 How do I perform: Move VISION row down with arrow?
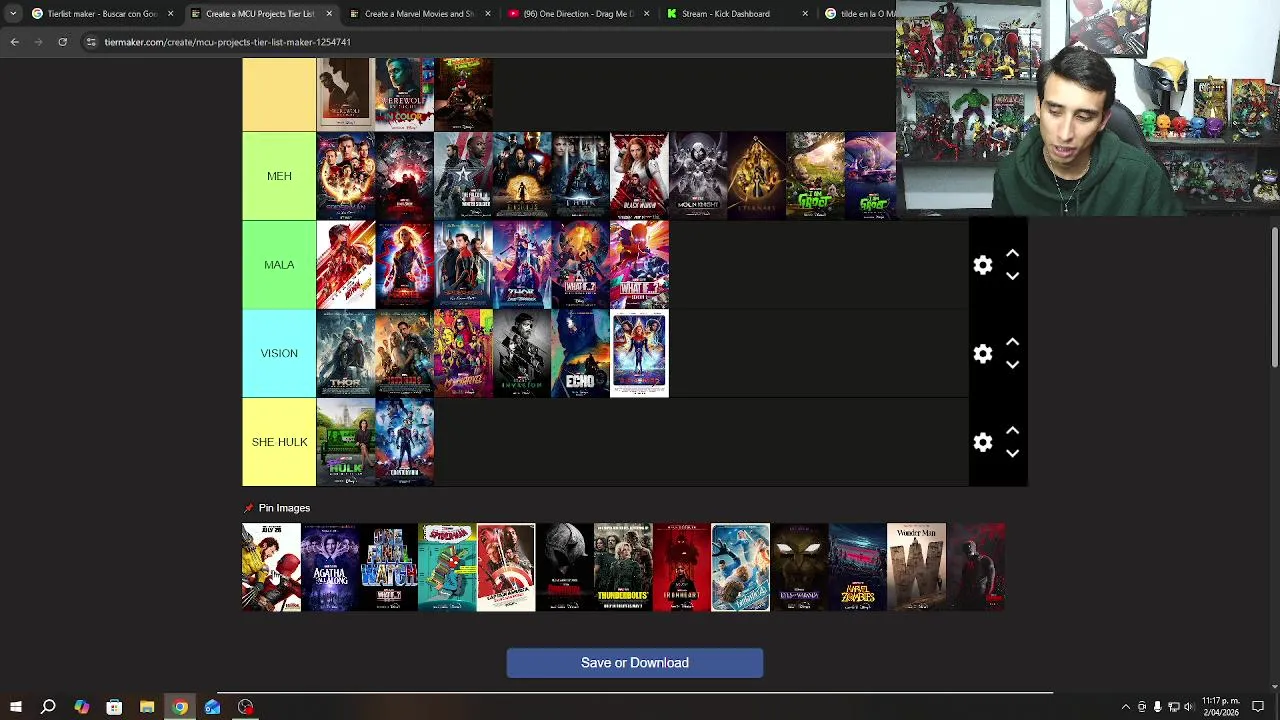[1012, 365]
